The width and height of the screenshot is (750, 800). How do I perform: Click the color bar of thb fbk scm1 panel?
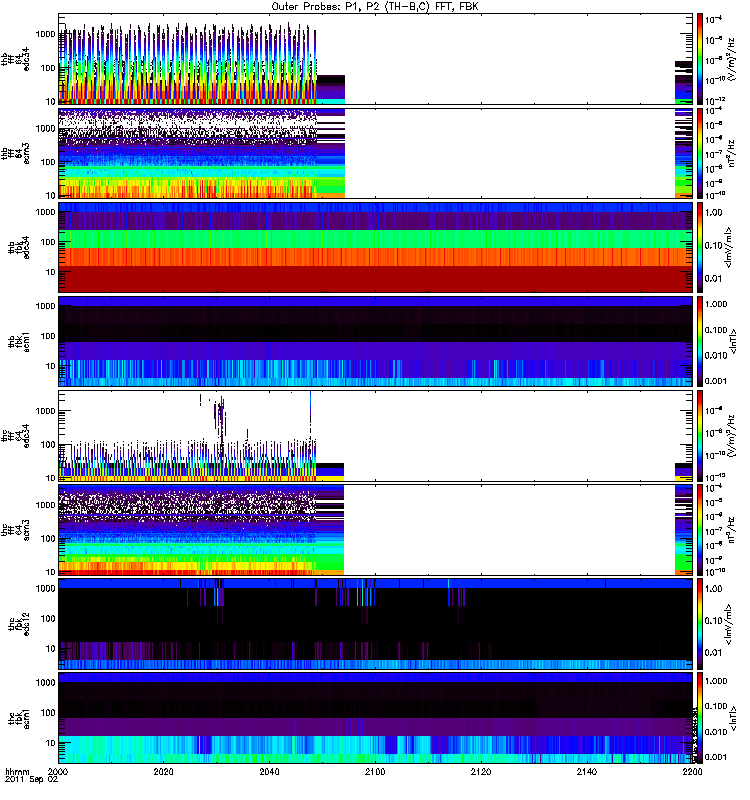700,342
